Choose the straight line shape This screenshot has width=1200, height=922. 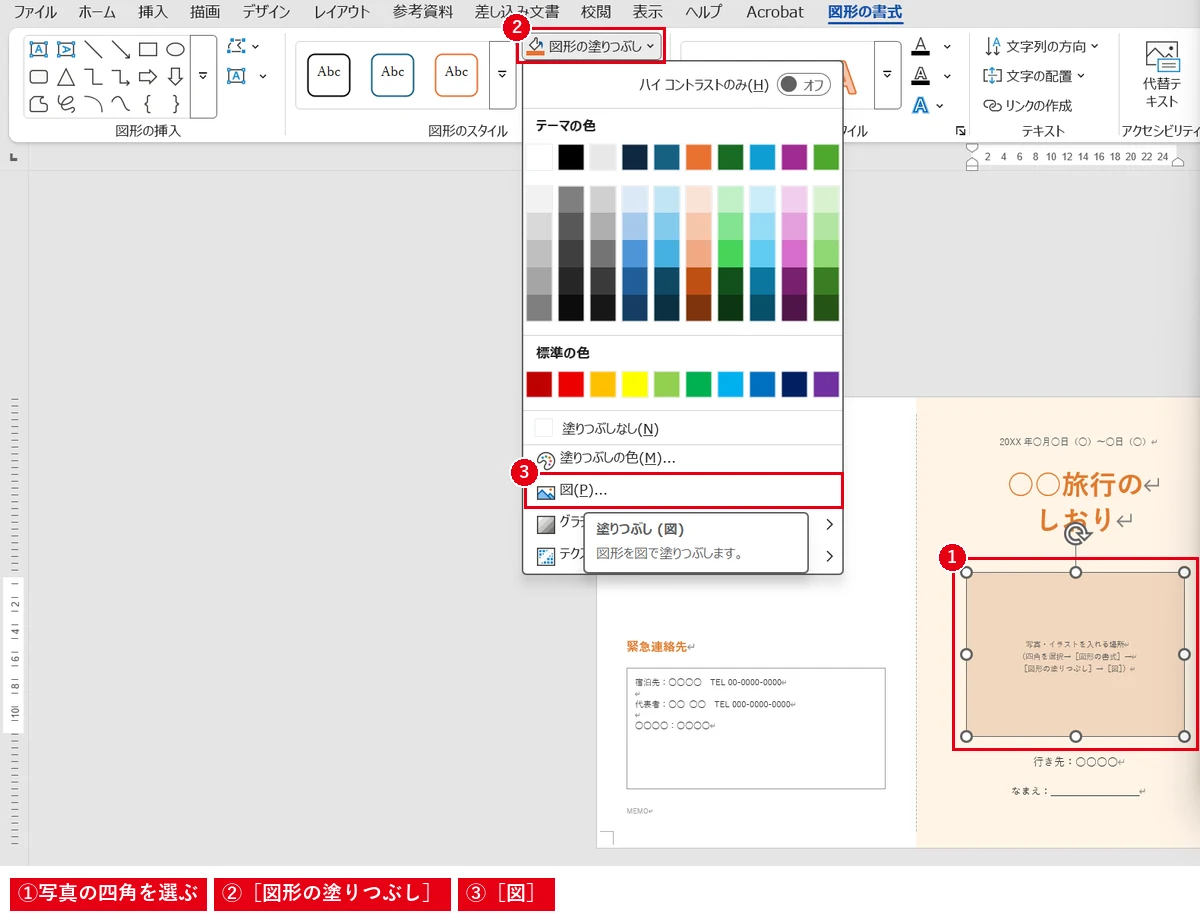tap(93, 49)
